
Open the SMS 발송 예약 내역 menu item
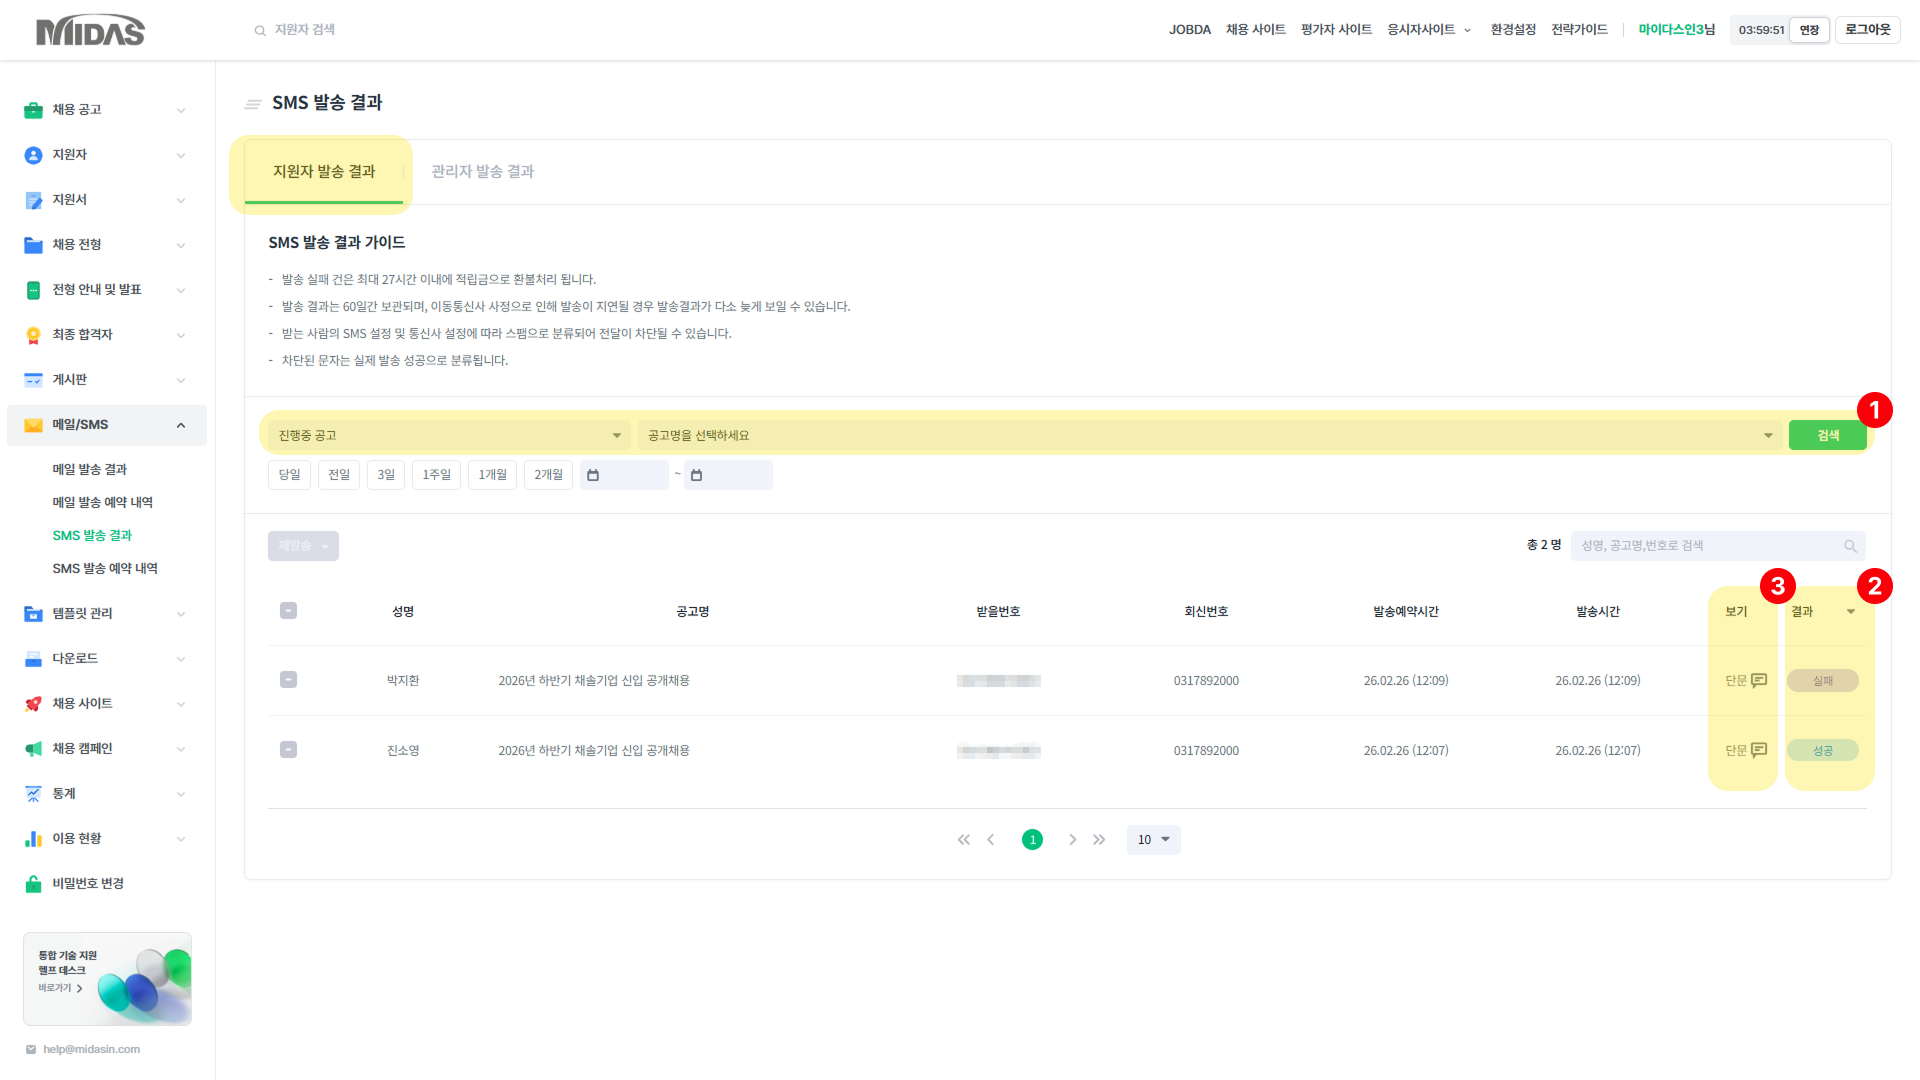105,568
